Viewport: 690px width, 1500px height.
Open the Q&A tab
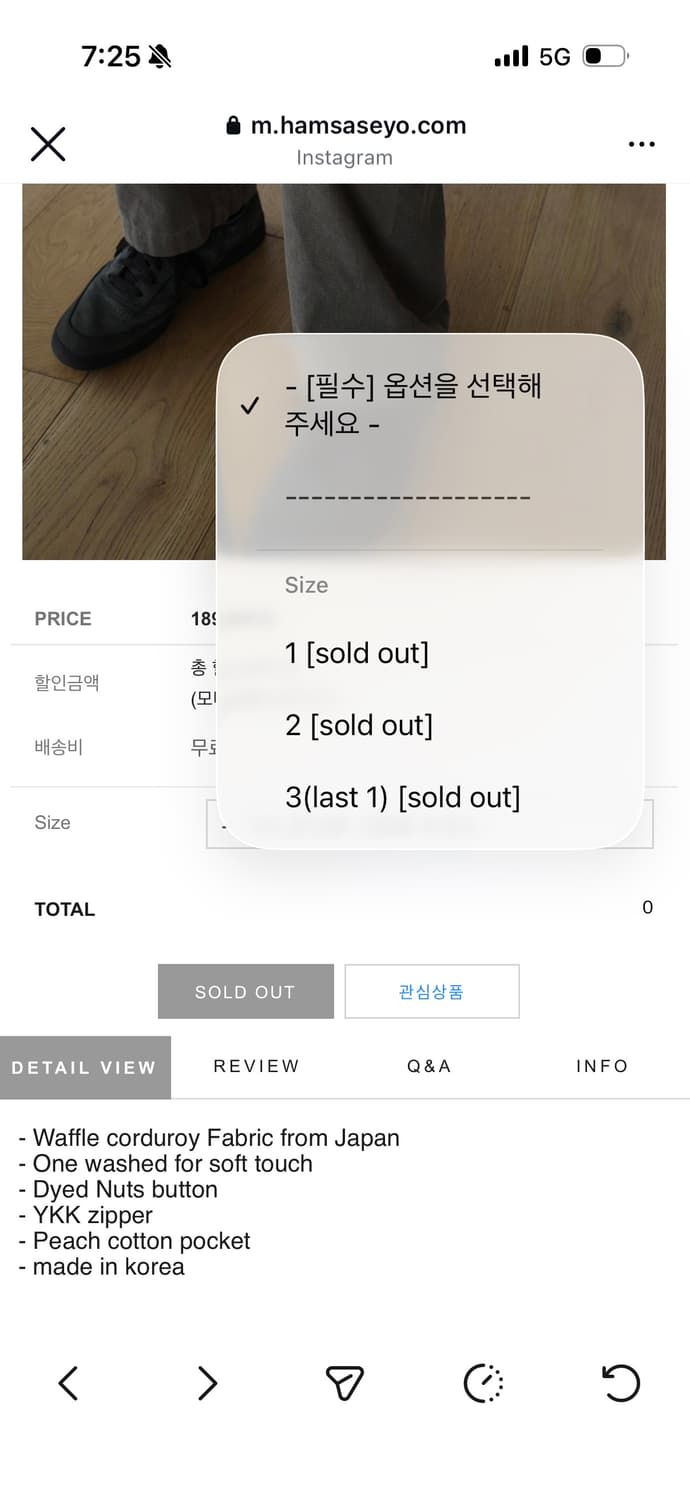pyautogui.click(x=428, y=1066)
